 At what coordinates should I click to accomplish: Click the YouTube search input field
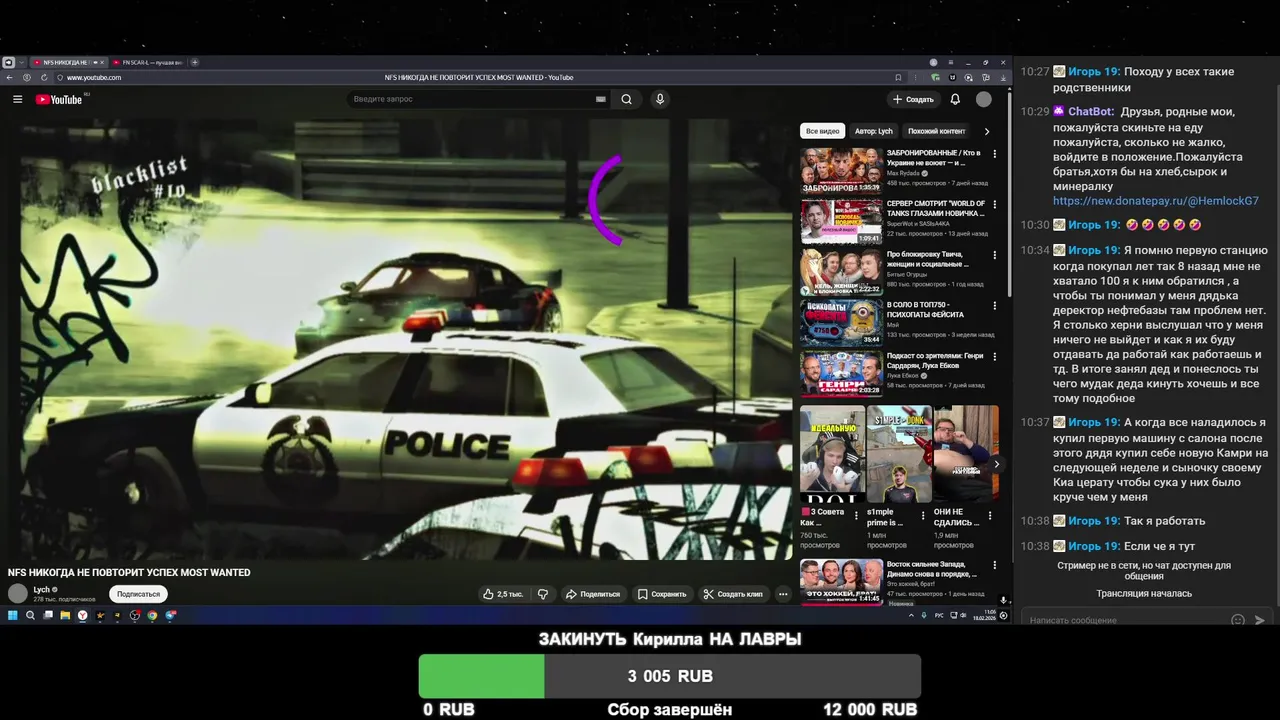click(472, 99)
